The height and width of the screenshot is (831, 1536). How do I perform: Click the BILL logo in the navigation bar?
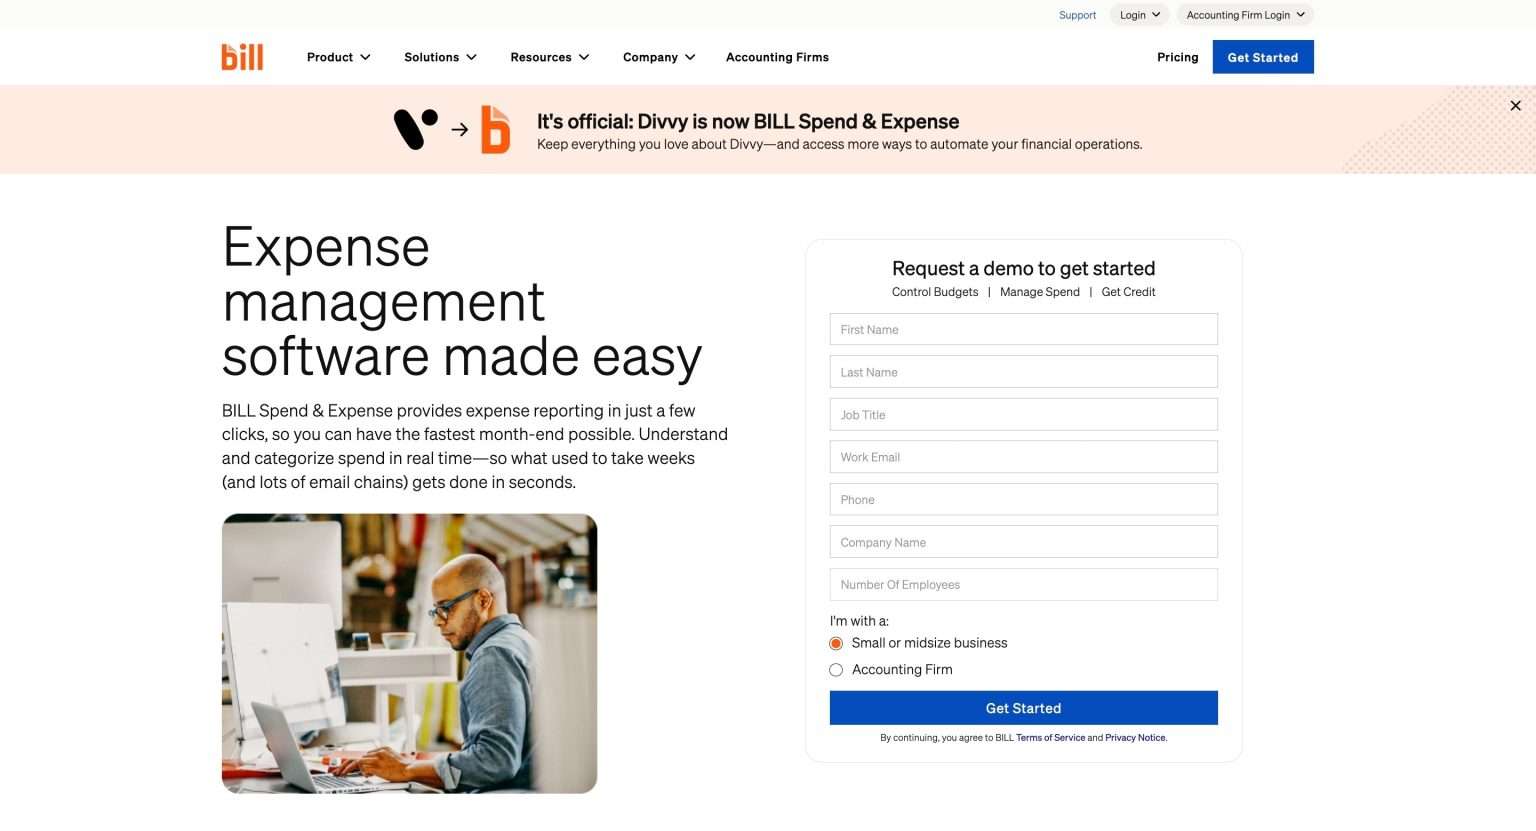coord(242,57)
